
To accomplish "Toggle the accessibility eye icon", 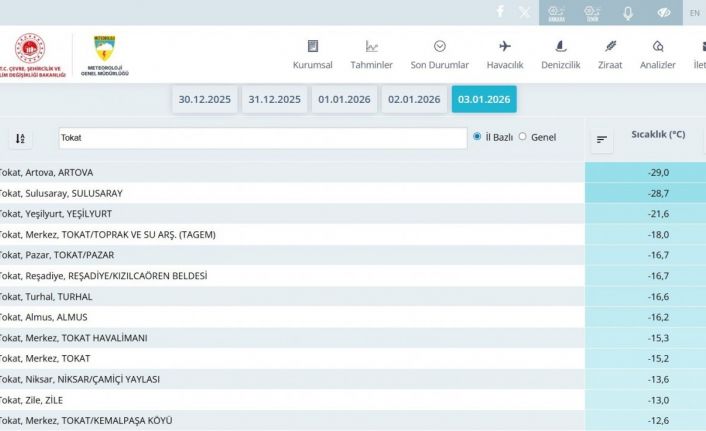I will [x=662, y=13].
